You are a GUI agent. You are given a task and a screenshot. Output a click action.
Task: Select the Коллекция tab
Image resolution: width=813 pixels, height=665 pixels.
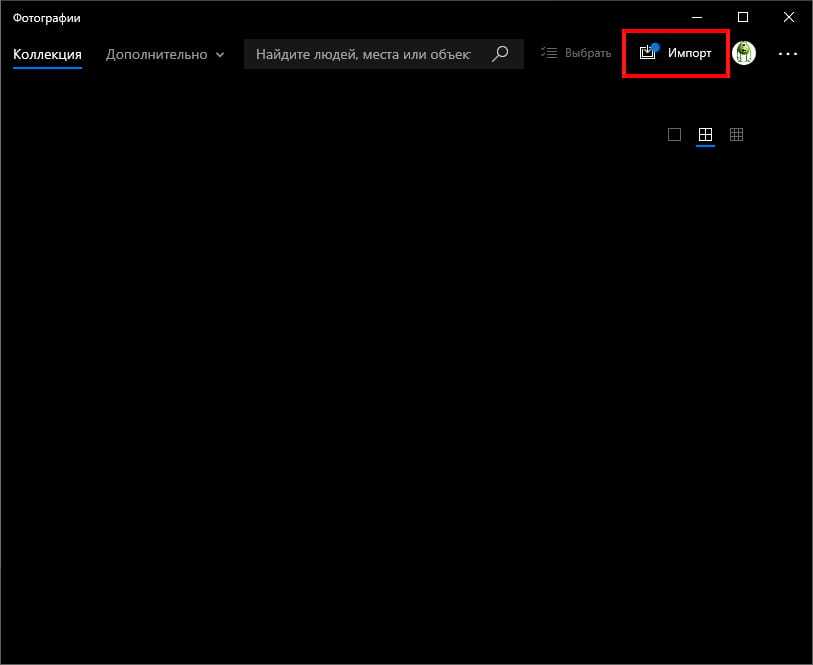pyautogui.click(x=47, y=54)
